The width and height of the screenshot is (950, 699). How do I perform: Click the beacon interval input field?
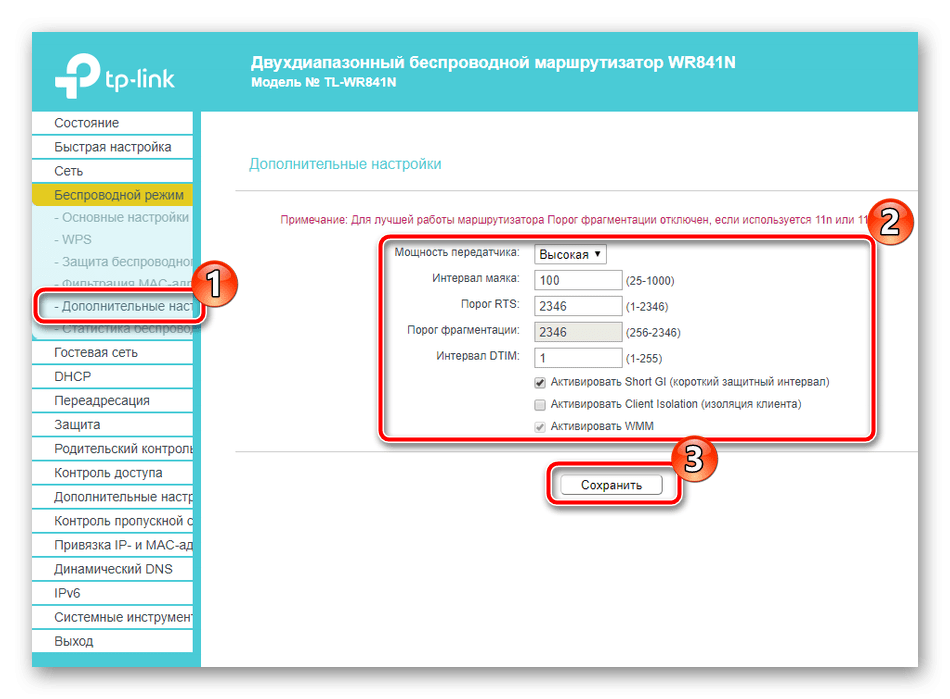578,280
